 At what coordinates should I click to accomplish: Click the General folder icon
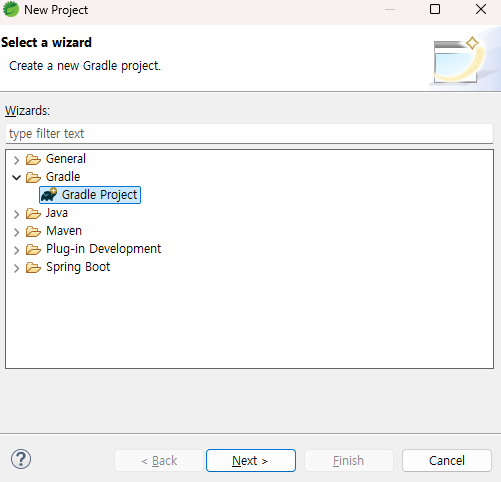33,159
